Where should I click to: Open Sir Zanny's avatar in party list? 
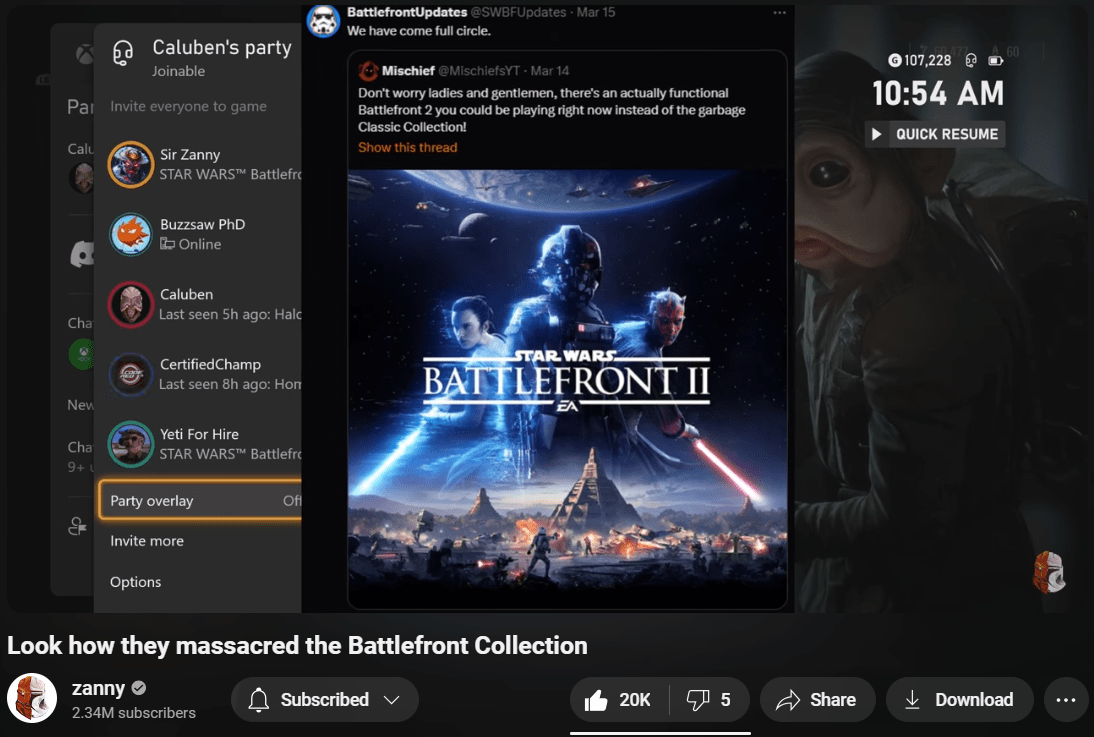pyautogui.click(x=130, y=165)
